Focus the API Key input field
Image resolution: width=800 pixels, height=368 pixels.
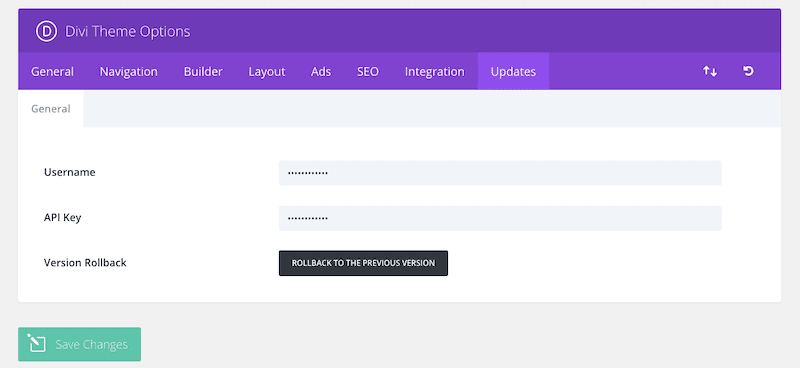tap(500, 218)
